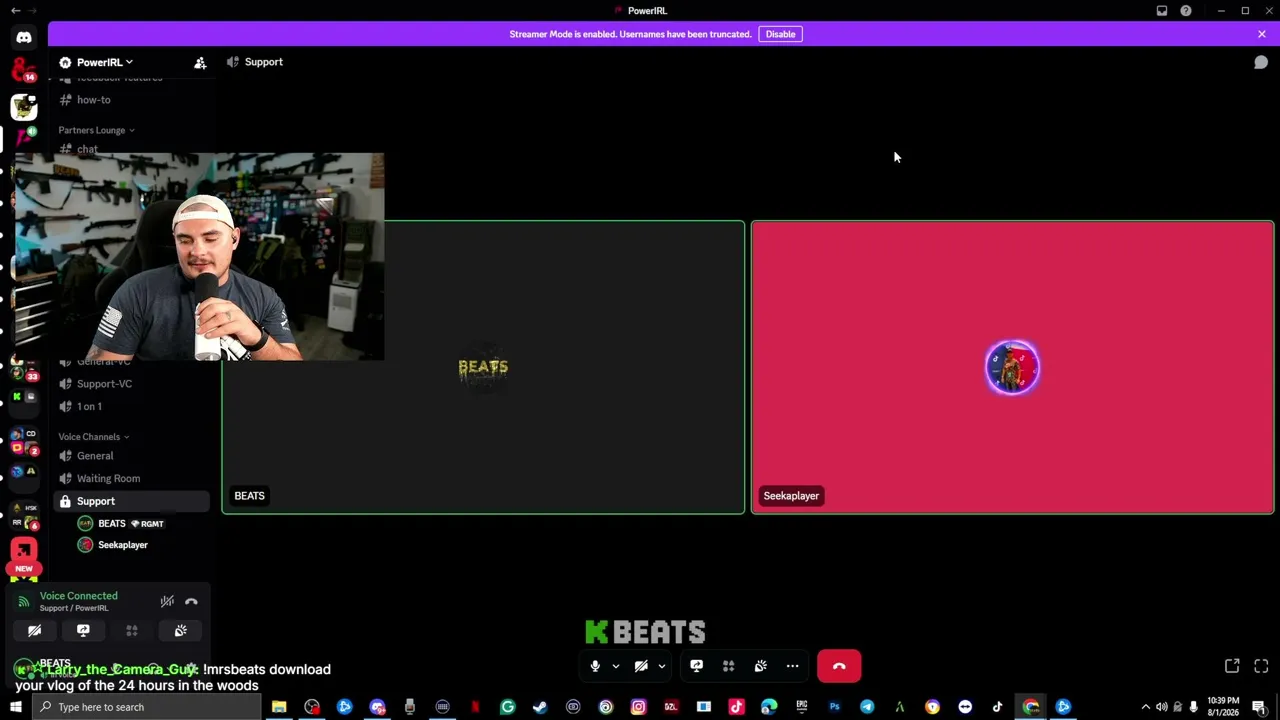Open soundboard from call control bar
This screenshot has height=720, width=1280.
click(x=760, y=666)
